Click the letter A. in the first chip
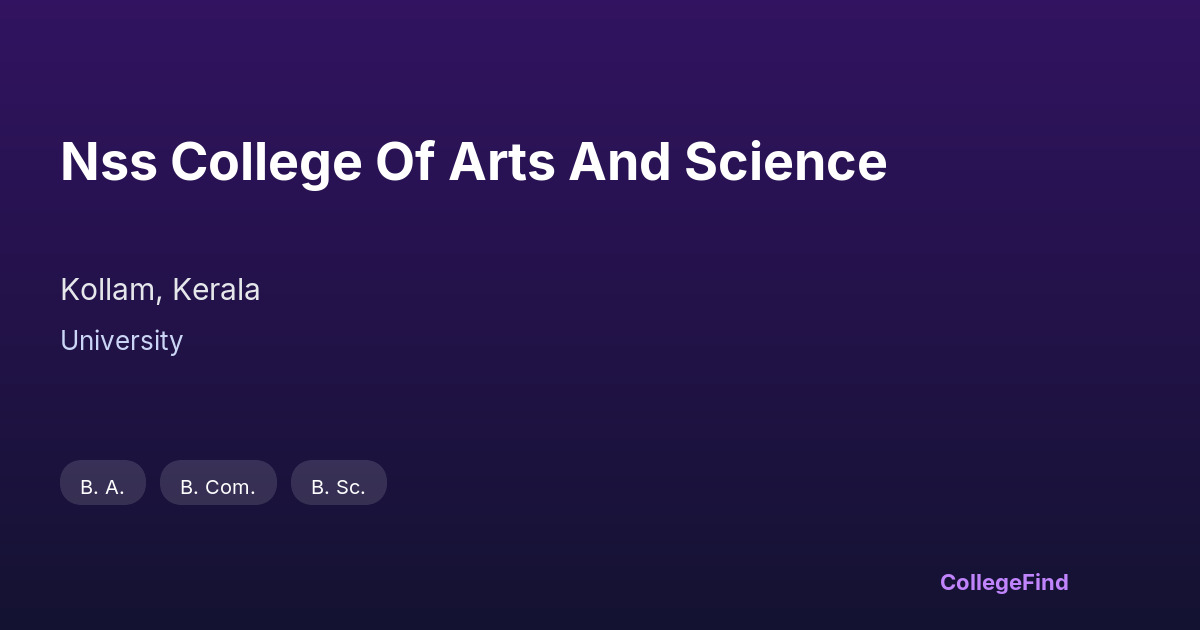The width and height of the screenshot is (1200, 630). 114,488
